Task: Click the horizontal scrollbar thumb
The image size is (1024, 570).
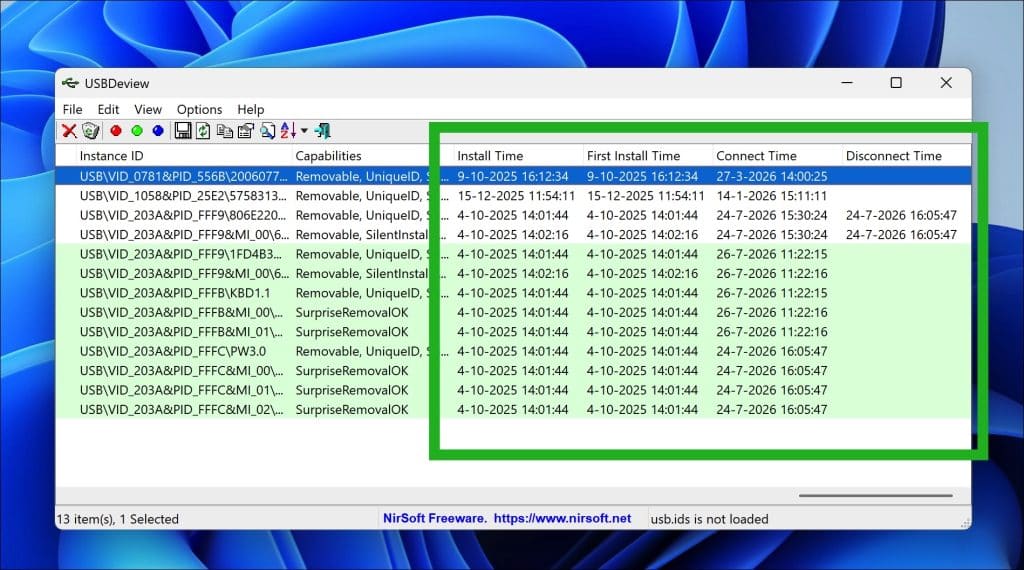Action: tap(875, 496)
